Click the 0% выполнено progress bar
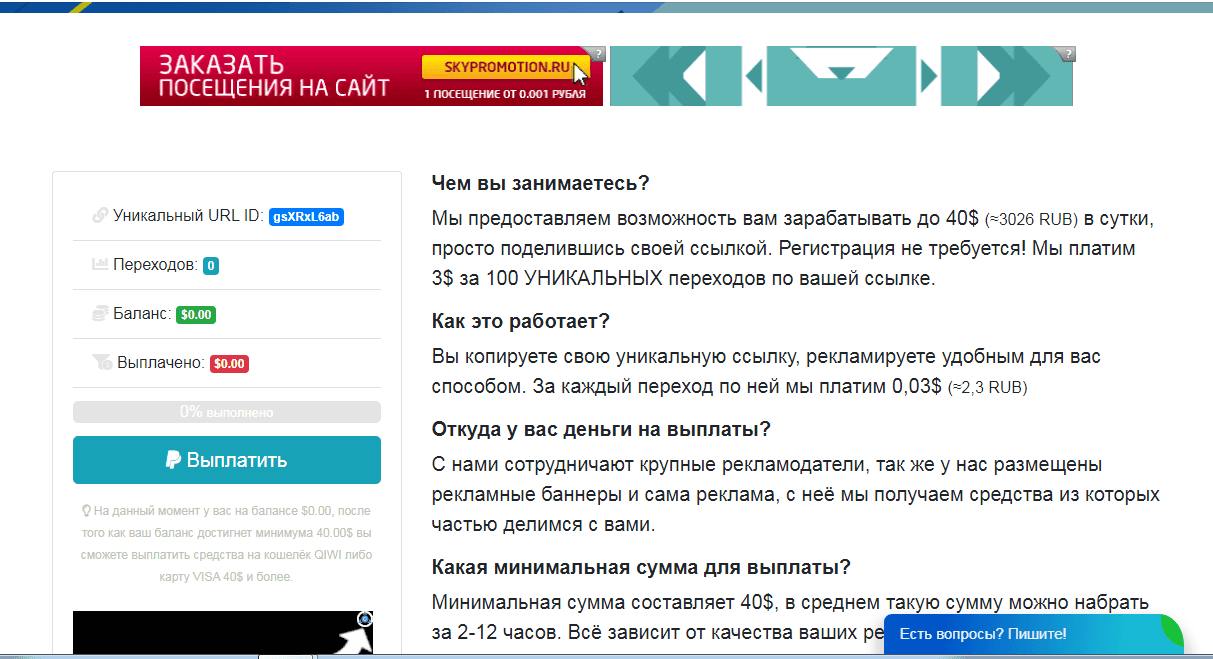This screenshot has width=1213, height=659. [x=227, y=412]
